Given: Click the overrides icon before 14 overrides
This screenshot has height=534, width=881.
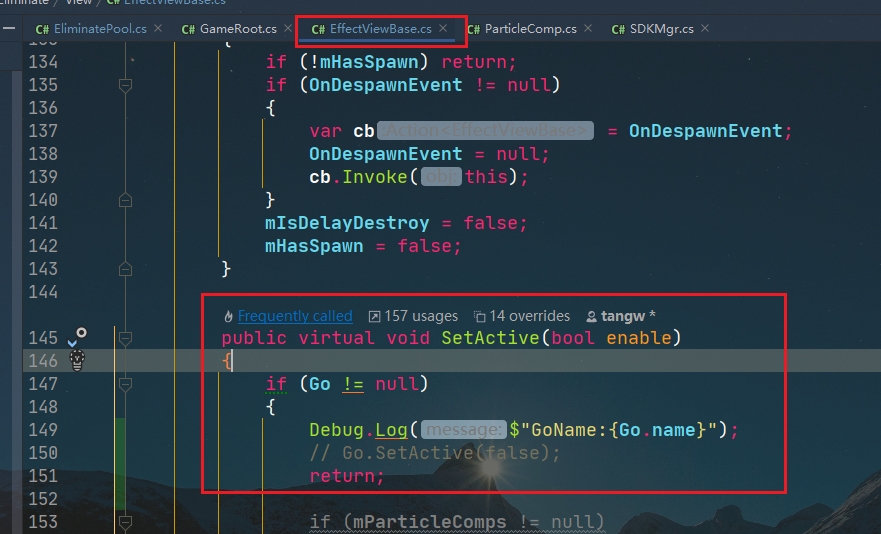Looking at the screenshot, I should 480,316.
